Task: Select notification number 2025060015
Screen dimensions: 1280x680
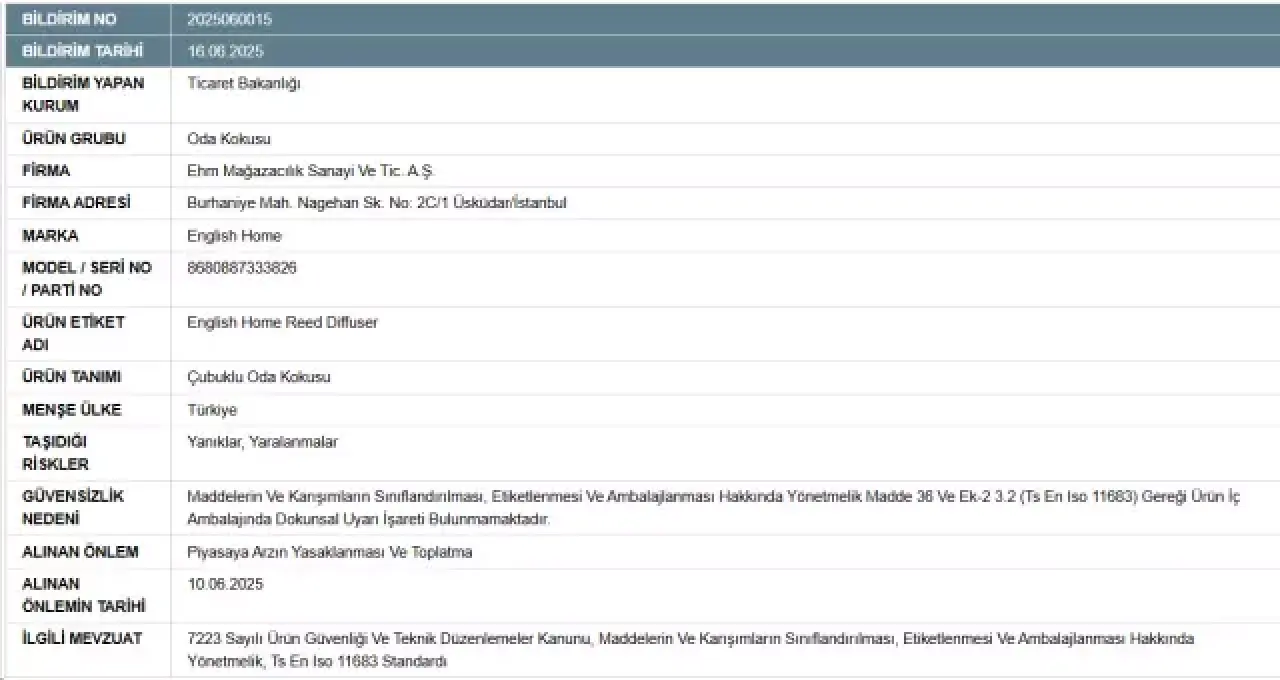Action: pyautogui.click(x=229, y=19)
